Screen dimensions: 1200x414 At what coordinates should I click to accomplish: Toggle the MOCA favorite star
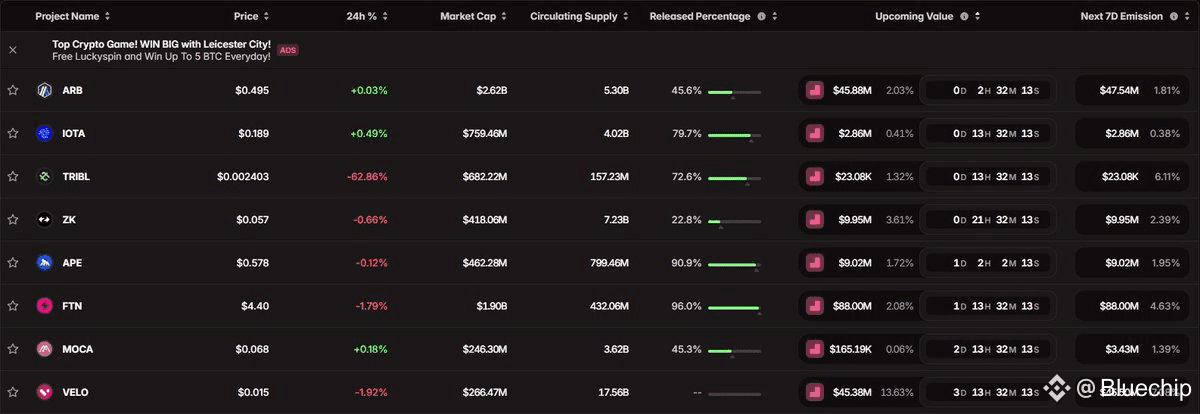pyautogui.click(x=13, y=349)
